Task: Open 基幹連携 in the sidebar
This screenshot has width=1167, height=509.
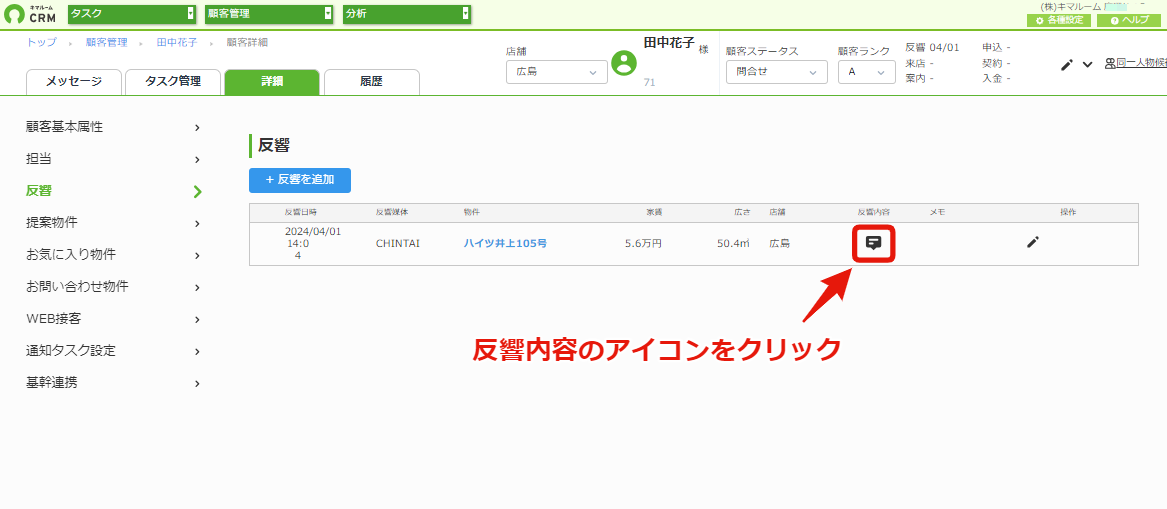Action: (113, 383)
